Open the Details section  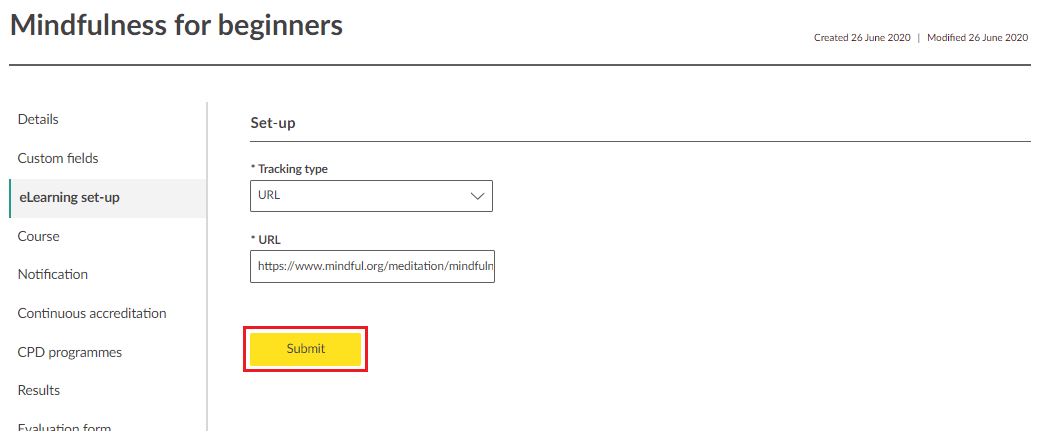tap(38, 120)
